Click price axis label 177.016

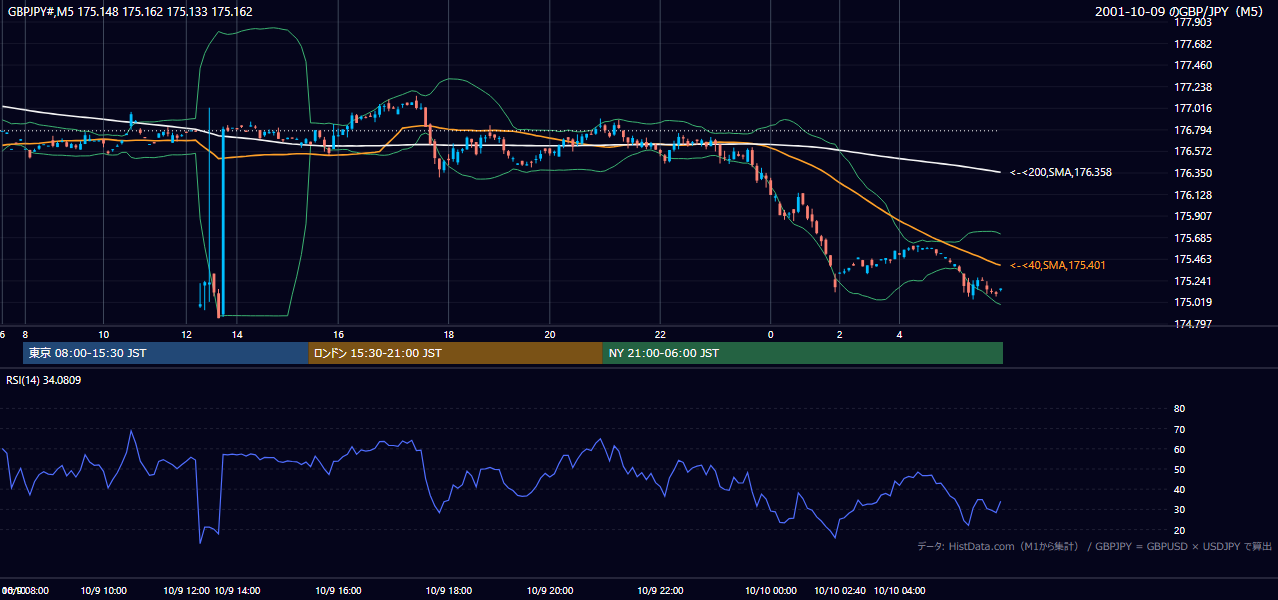click(1193, 108)
